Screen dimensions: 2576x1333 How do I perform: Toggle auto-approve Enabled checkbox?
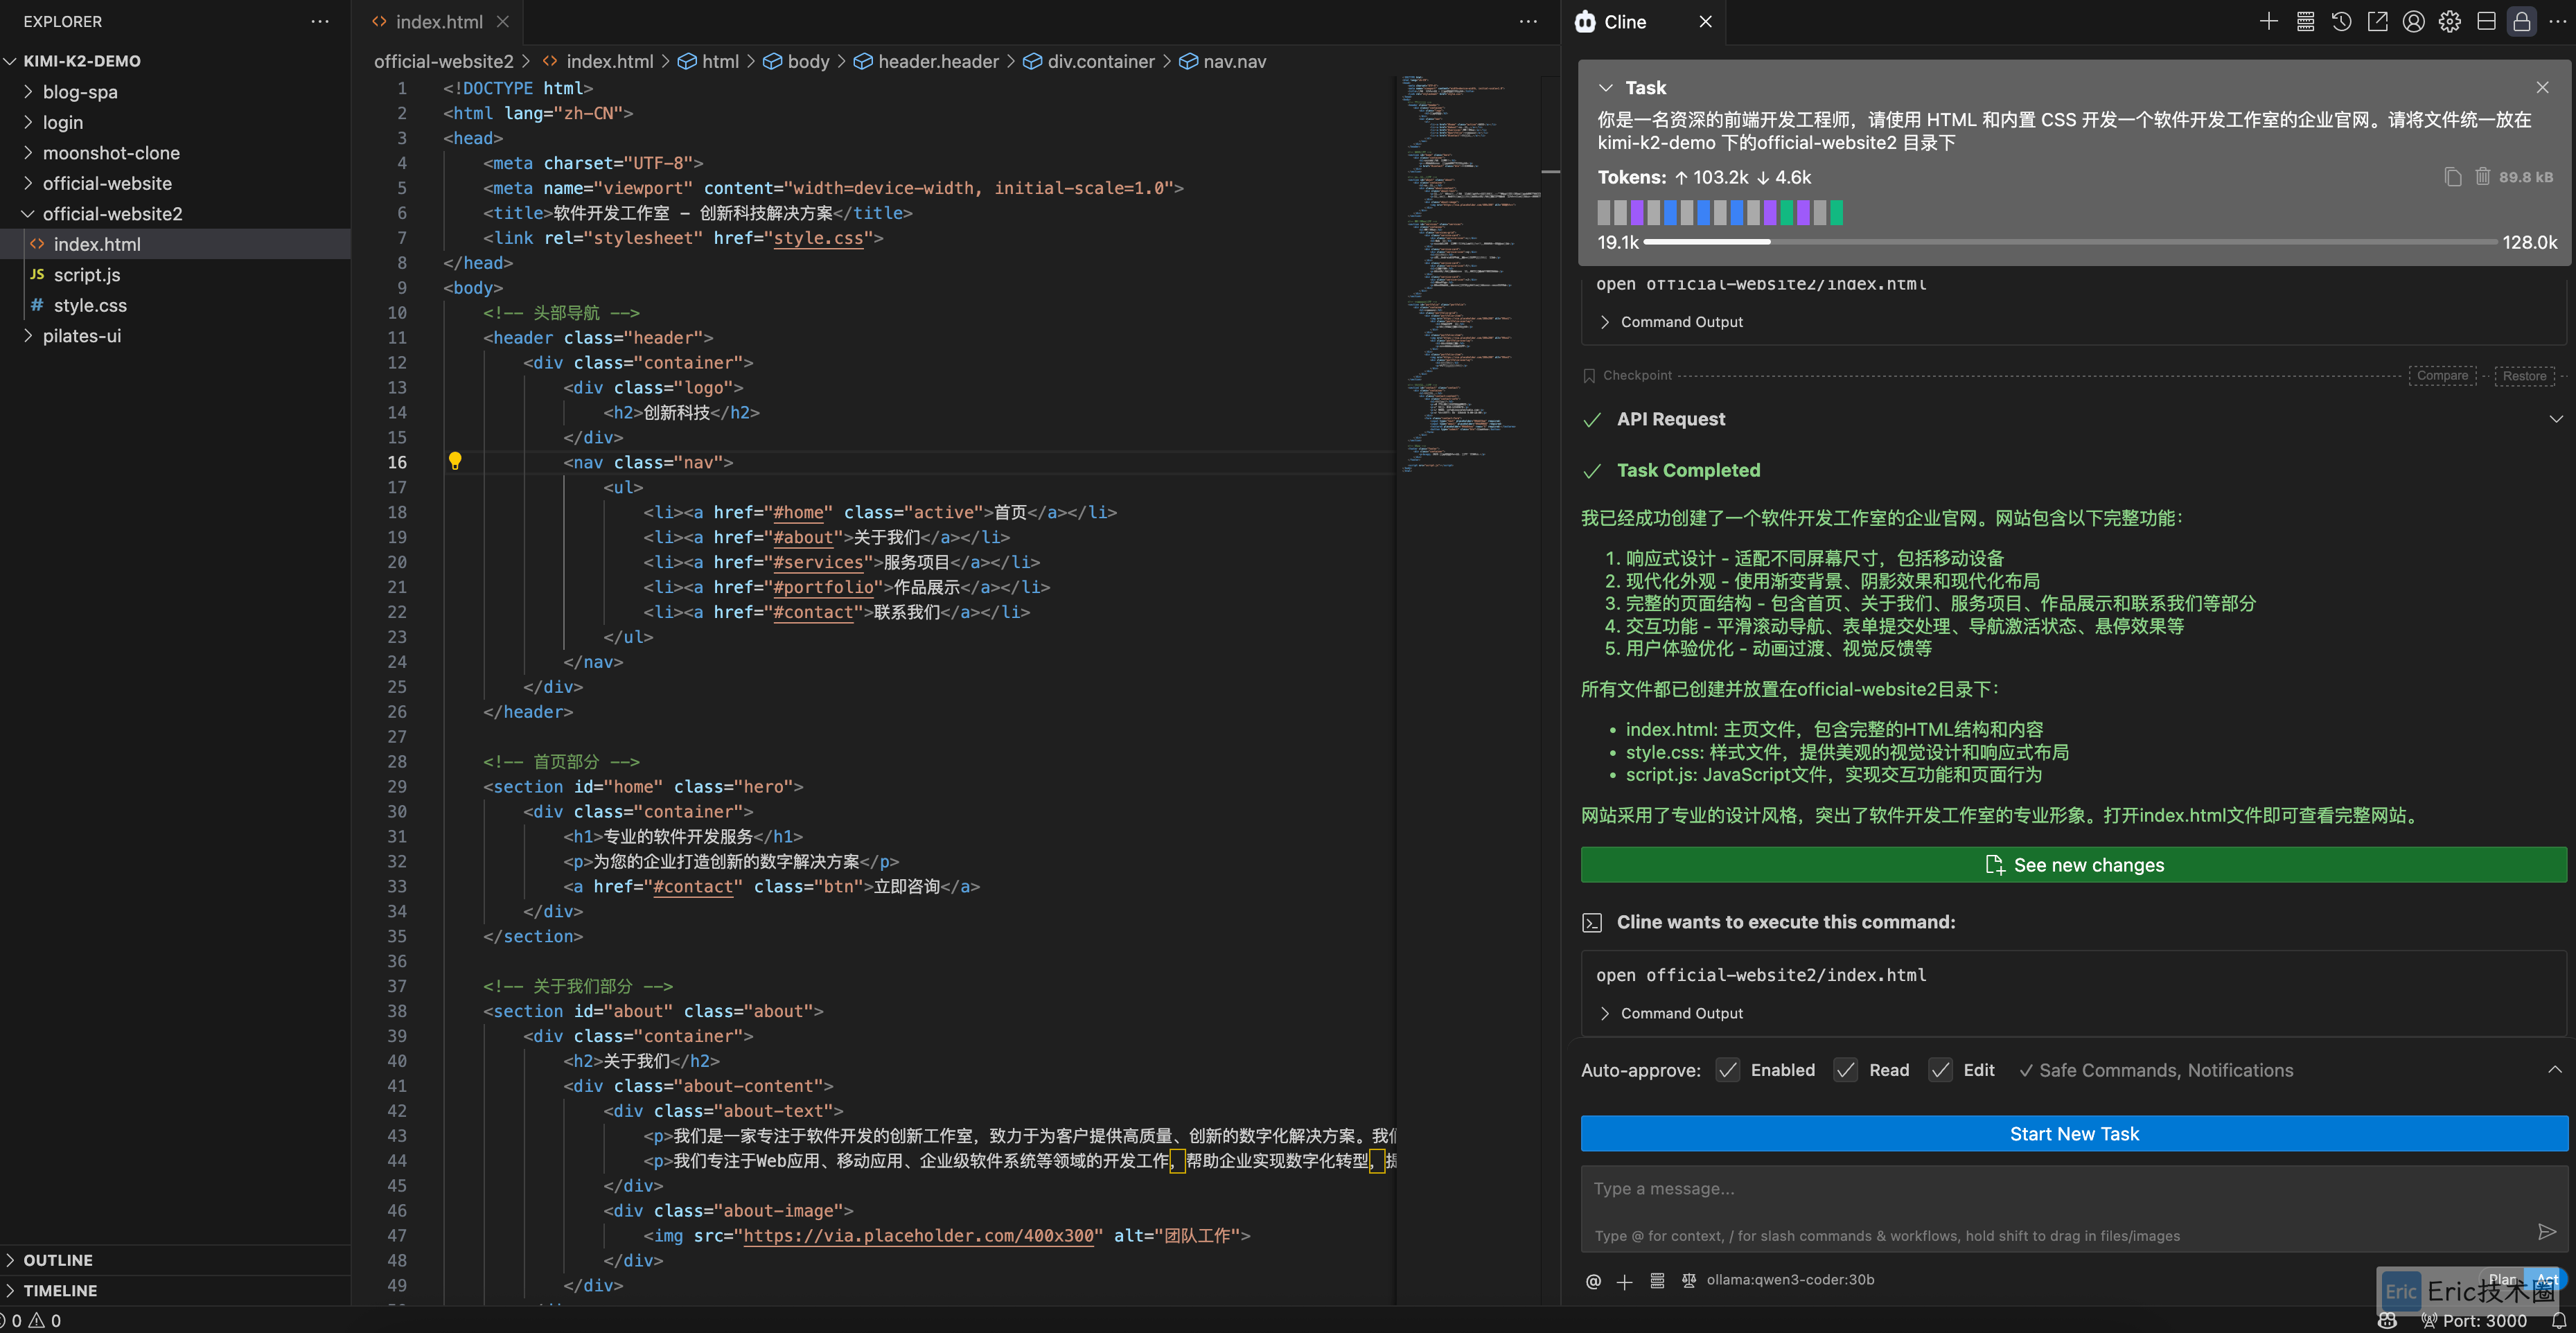pos(1727,1070)
